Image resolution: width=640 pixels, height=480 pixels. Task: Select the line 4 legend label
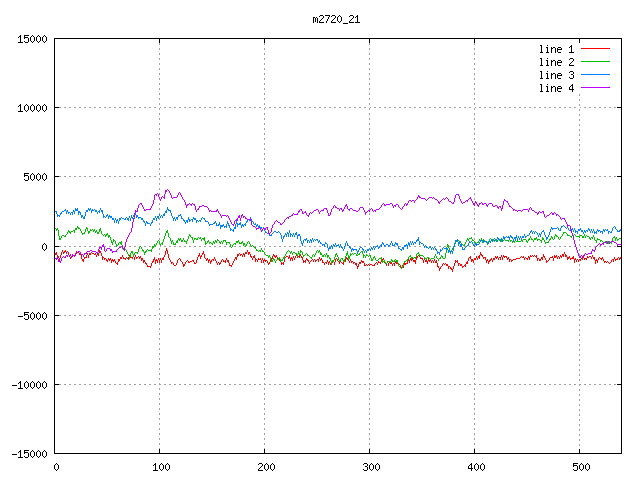pyautogui.click(x=557, y=88)
